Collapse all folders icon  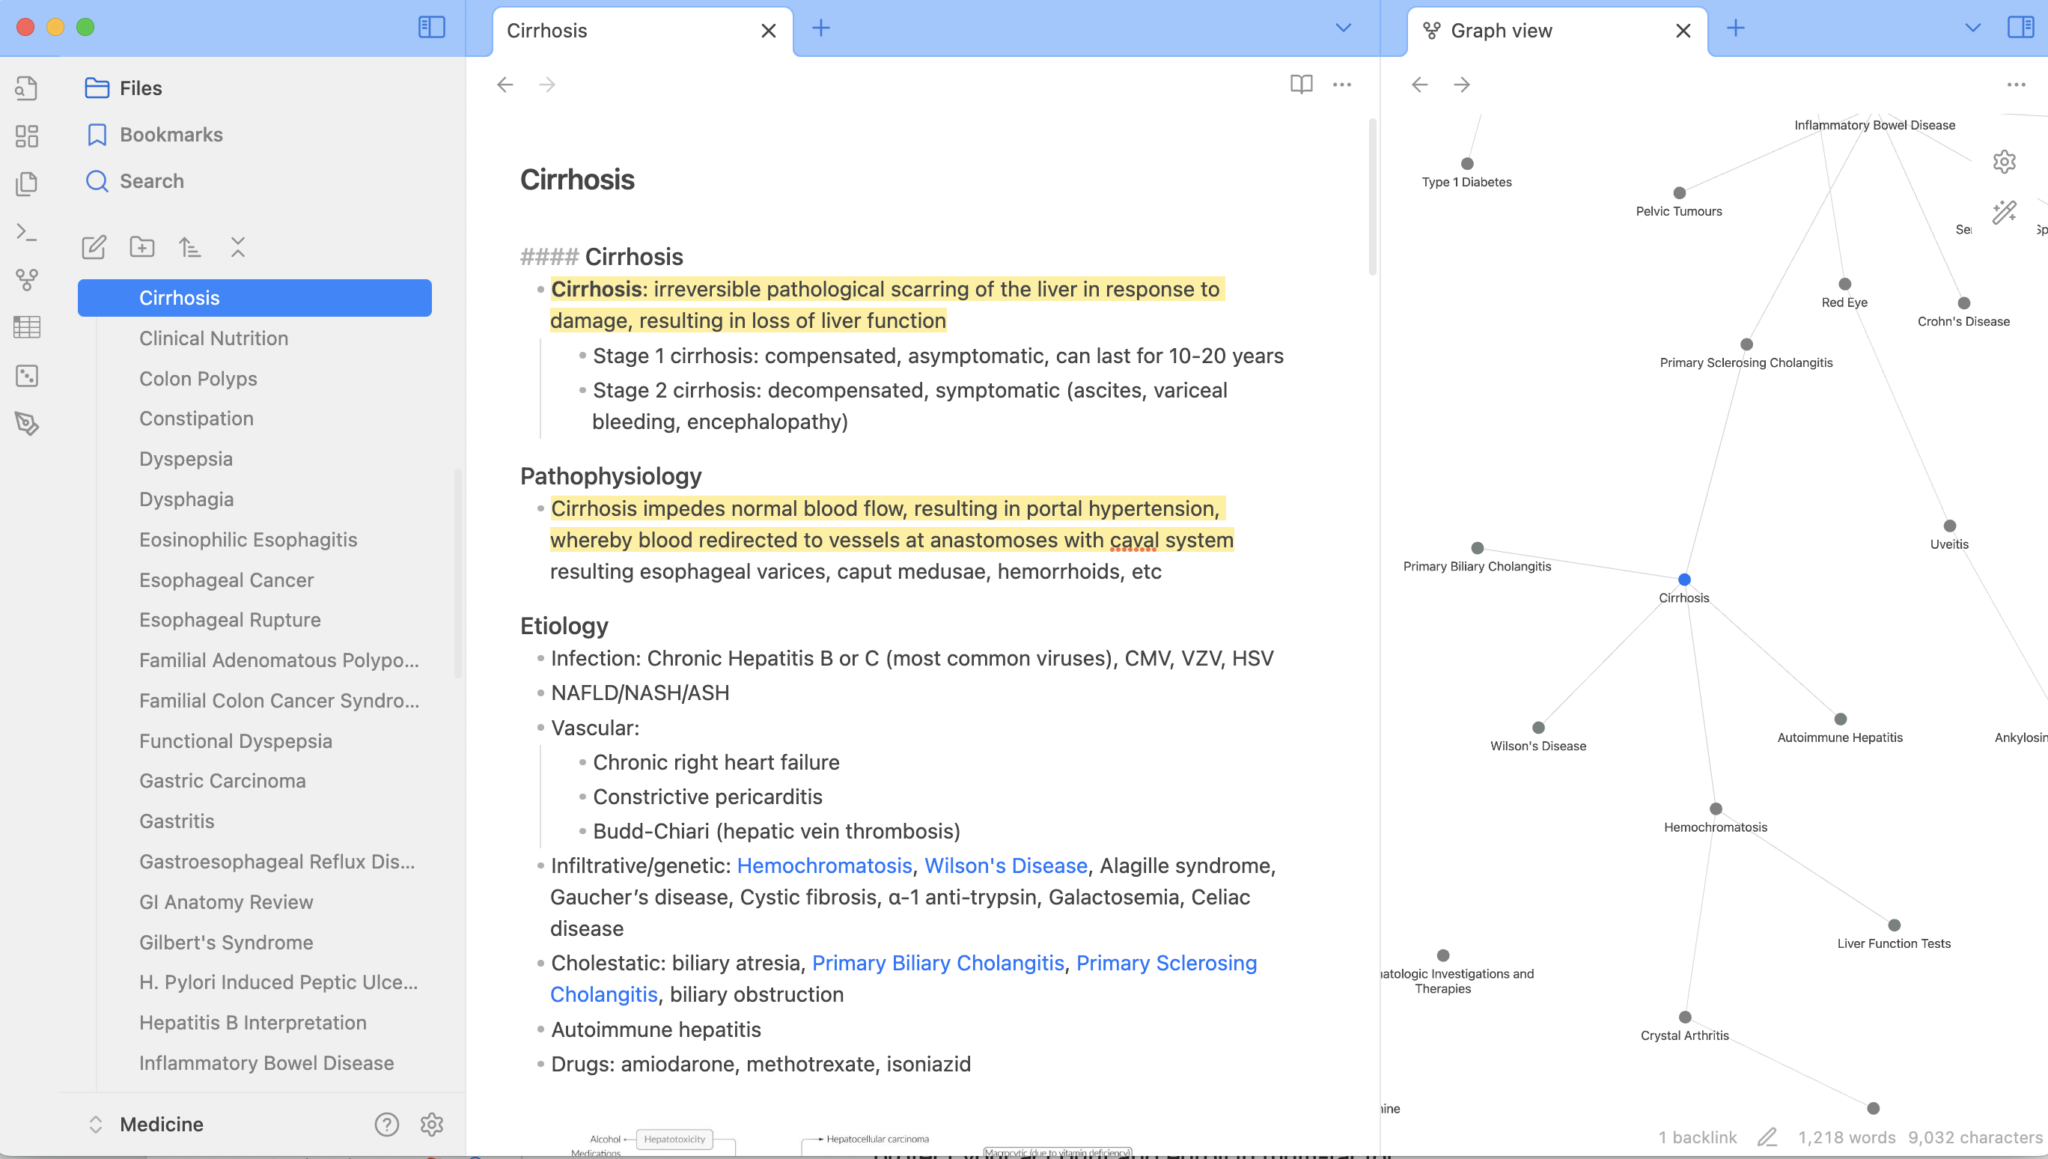point(238,247)
